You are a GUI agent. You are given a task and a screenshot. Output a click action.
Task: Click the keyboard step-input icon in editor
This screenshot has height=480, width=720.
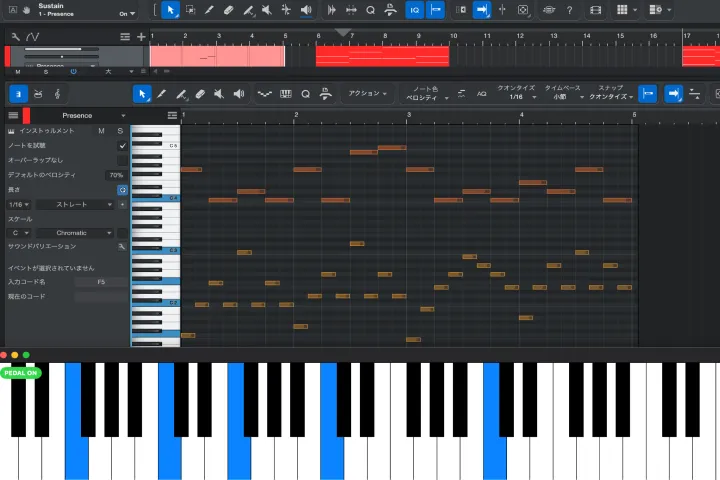tap(286, 94)
